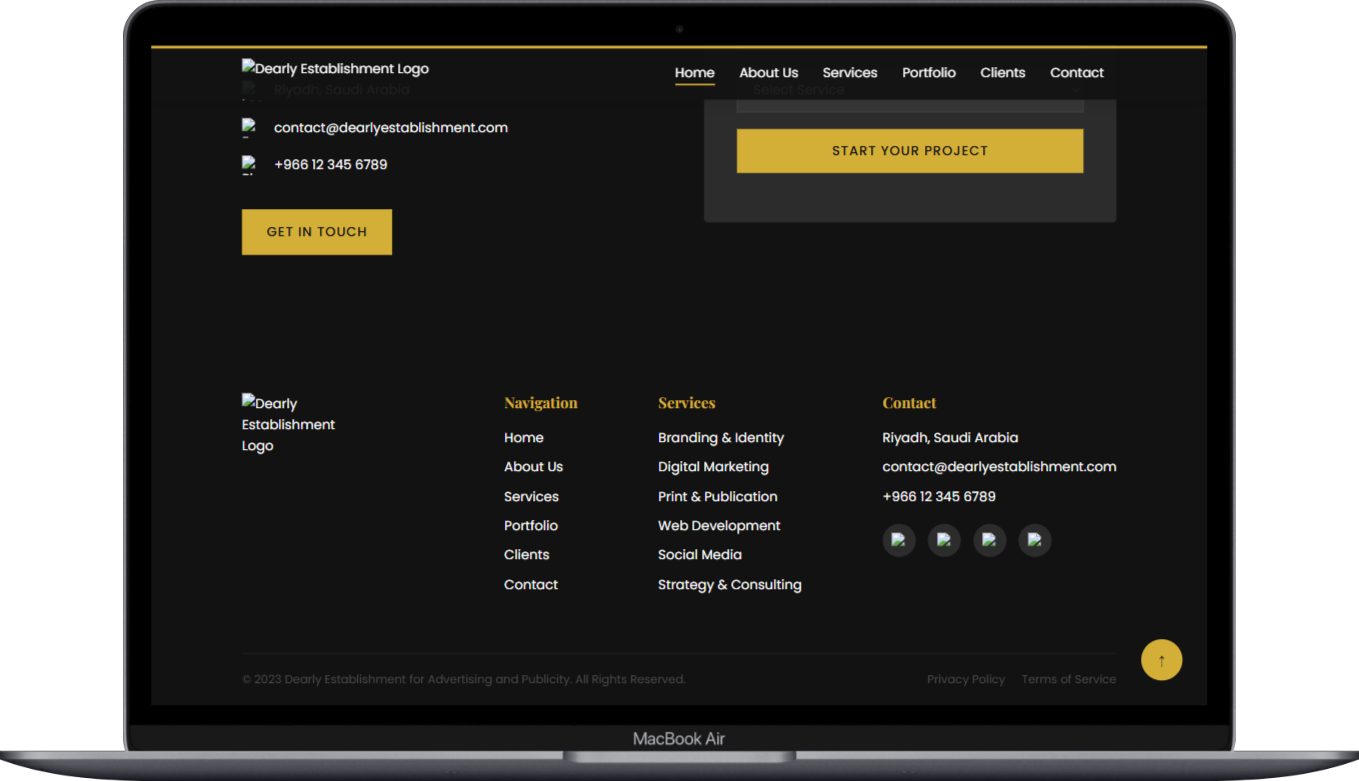This screenshot has height=781, width=1359.
Task: Click the footer Dearly Establishment logo
Action: 289,424
